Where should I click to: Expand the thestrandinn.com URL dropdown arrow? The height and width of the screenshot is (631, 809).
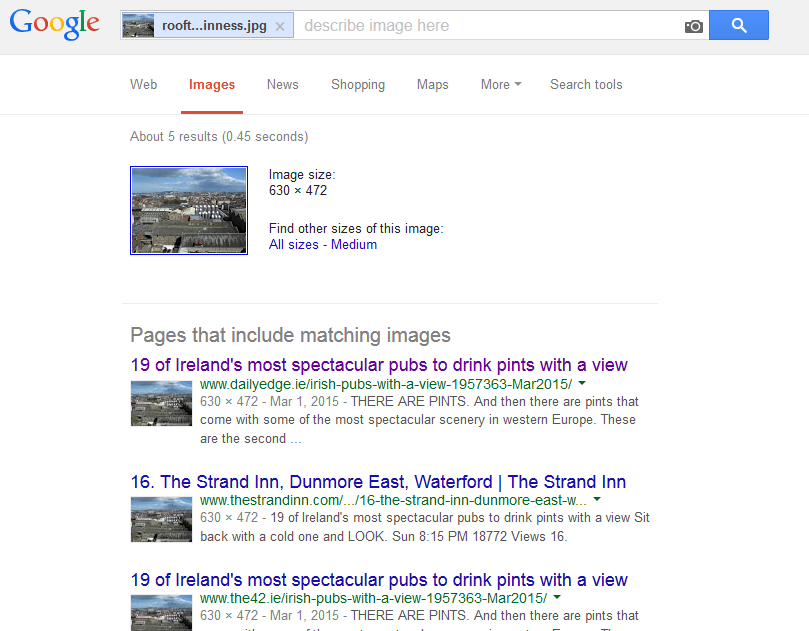(597, 499)
